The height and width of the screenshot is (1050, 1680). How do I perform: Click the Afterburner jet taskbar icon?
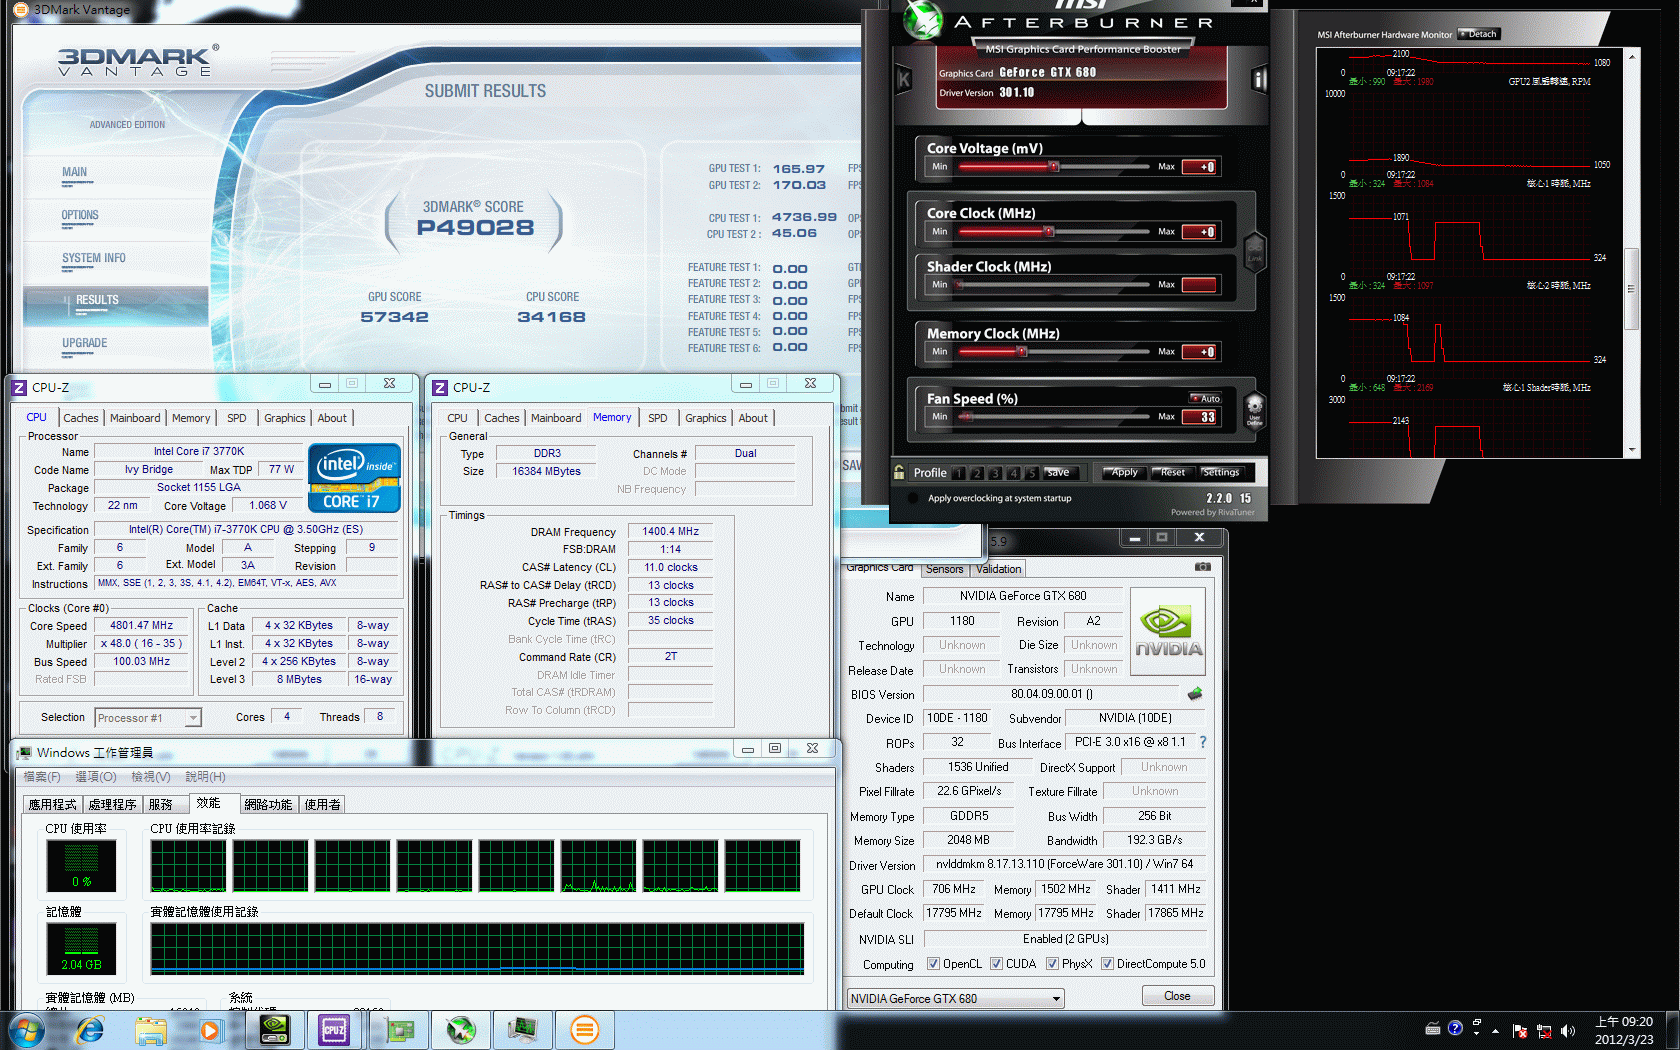click(x=461, y=1030)
